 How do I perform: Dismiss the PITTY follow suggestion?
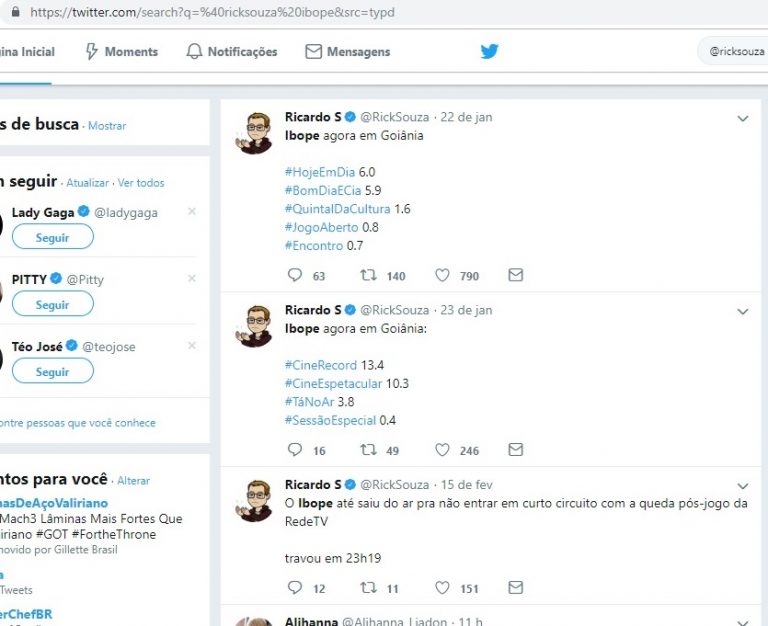point(192,278)
